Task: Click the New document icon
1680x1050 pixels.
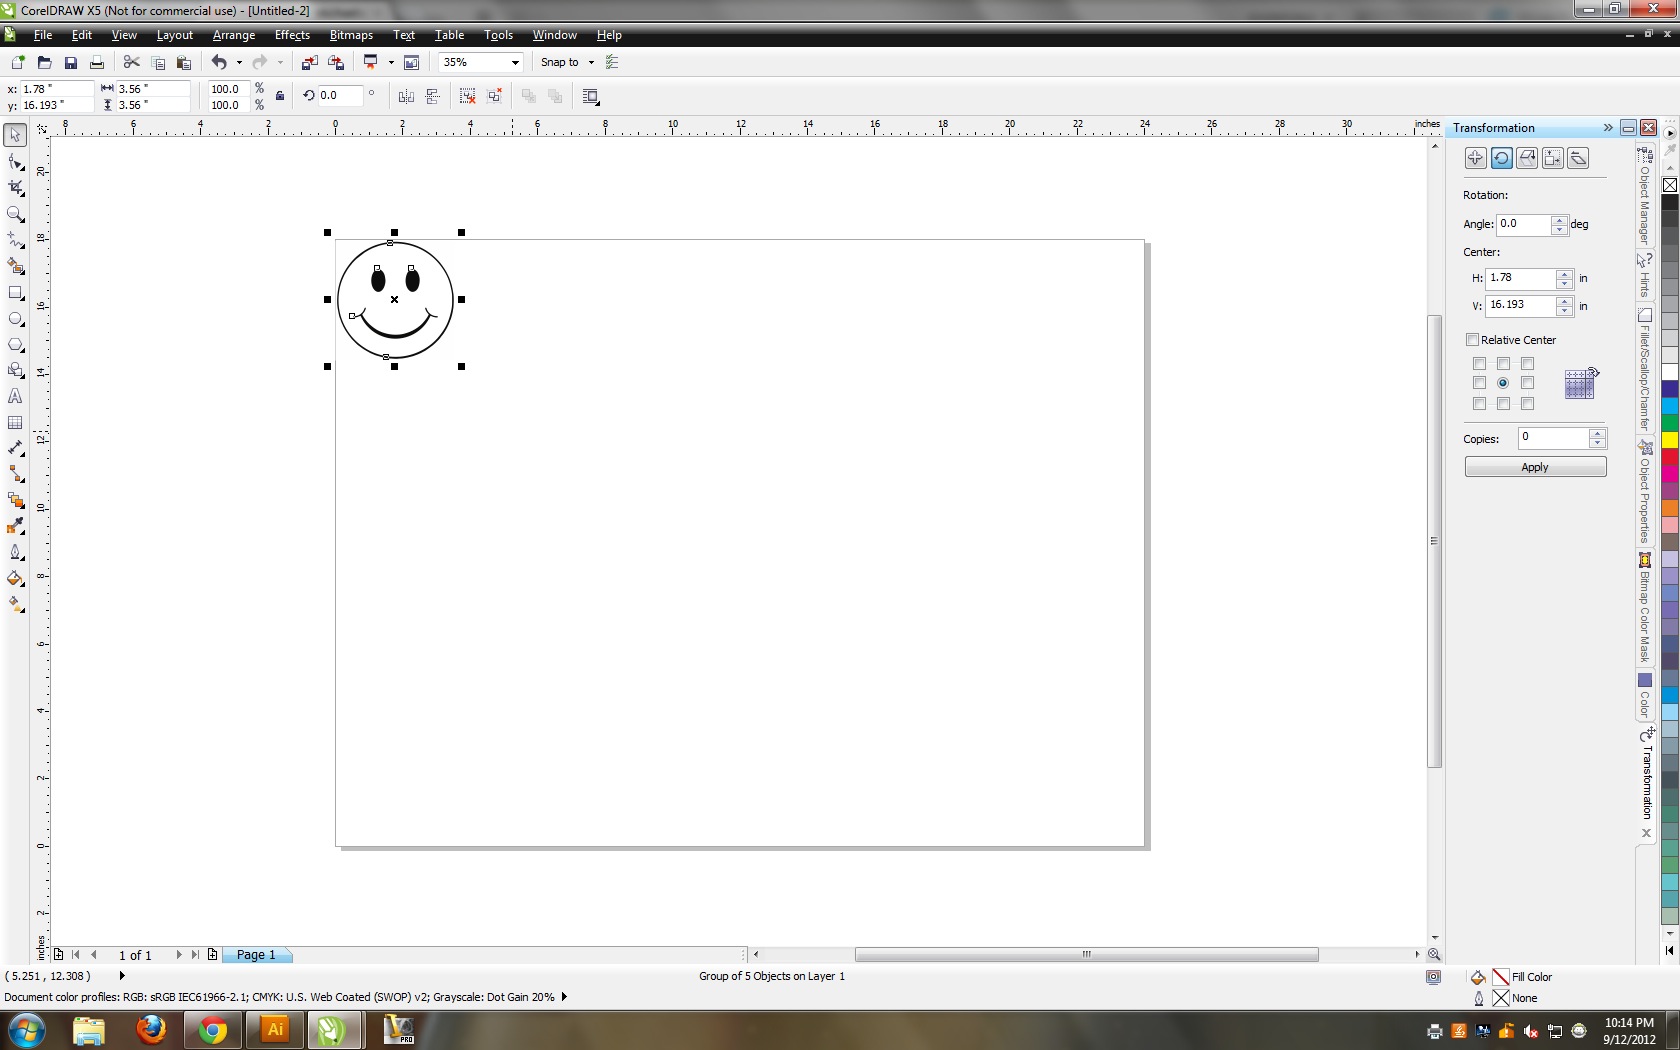Action: [18, 62]
